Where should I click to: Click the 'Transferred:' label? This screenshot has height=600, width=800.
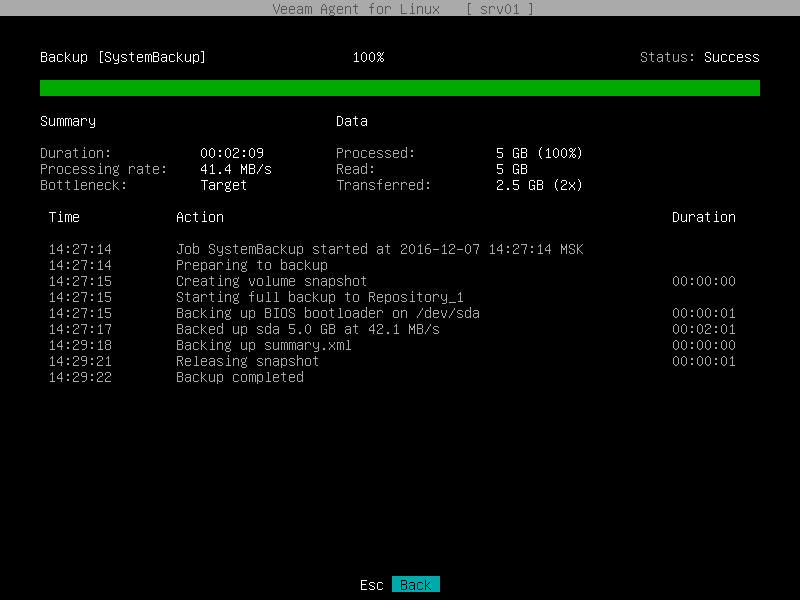point(383,185)
